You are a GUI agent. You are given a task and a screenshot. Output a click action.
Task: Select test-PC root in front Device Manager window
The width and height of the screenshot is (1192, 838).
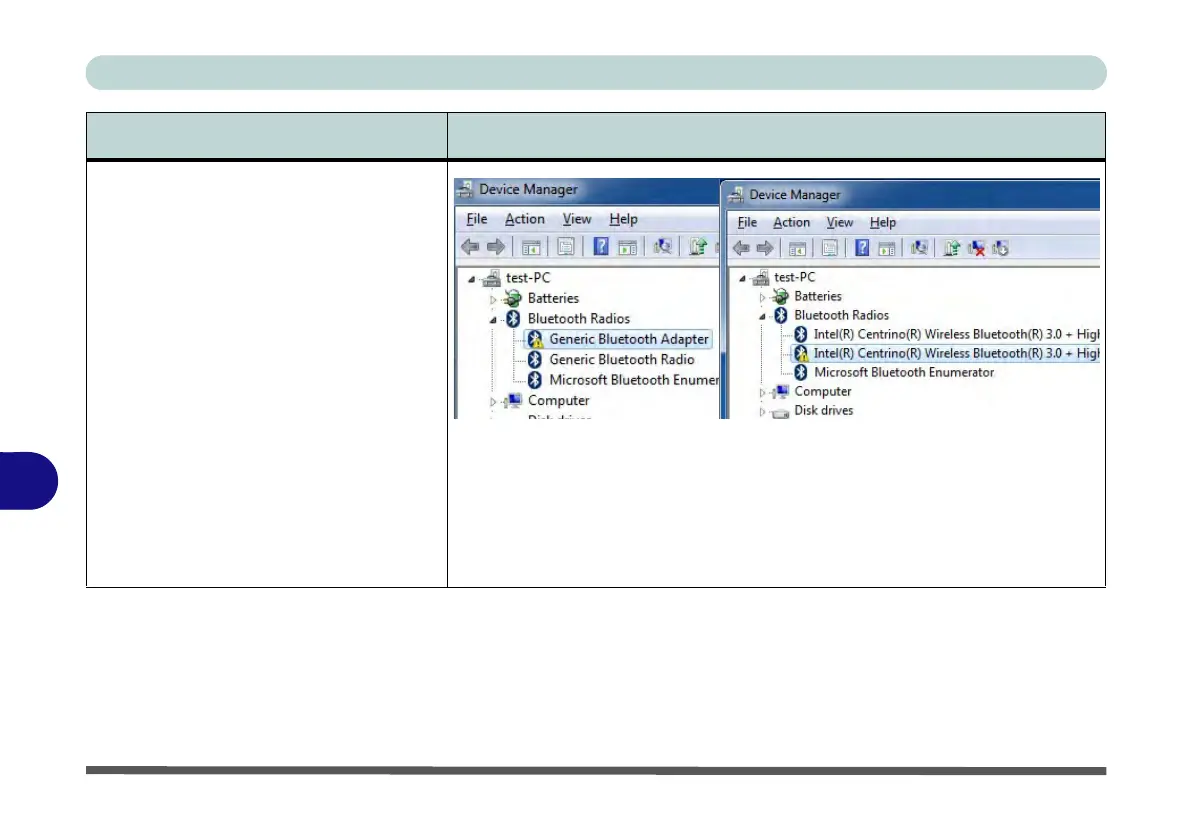pos(794,278)
